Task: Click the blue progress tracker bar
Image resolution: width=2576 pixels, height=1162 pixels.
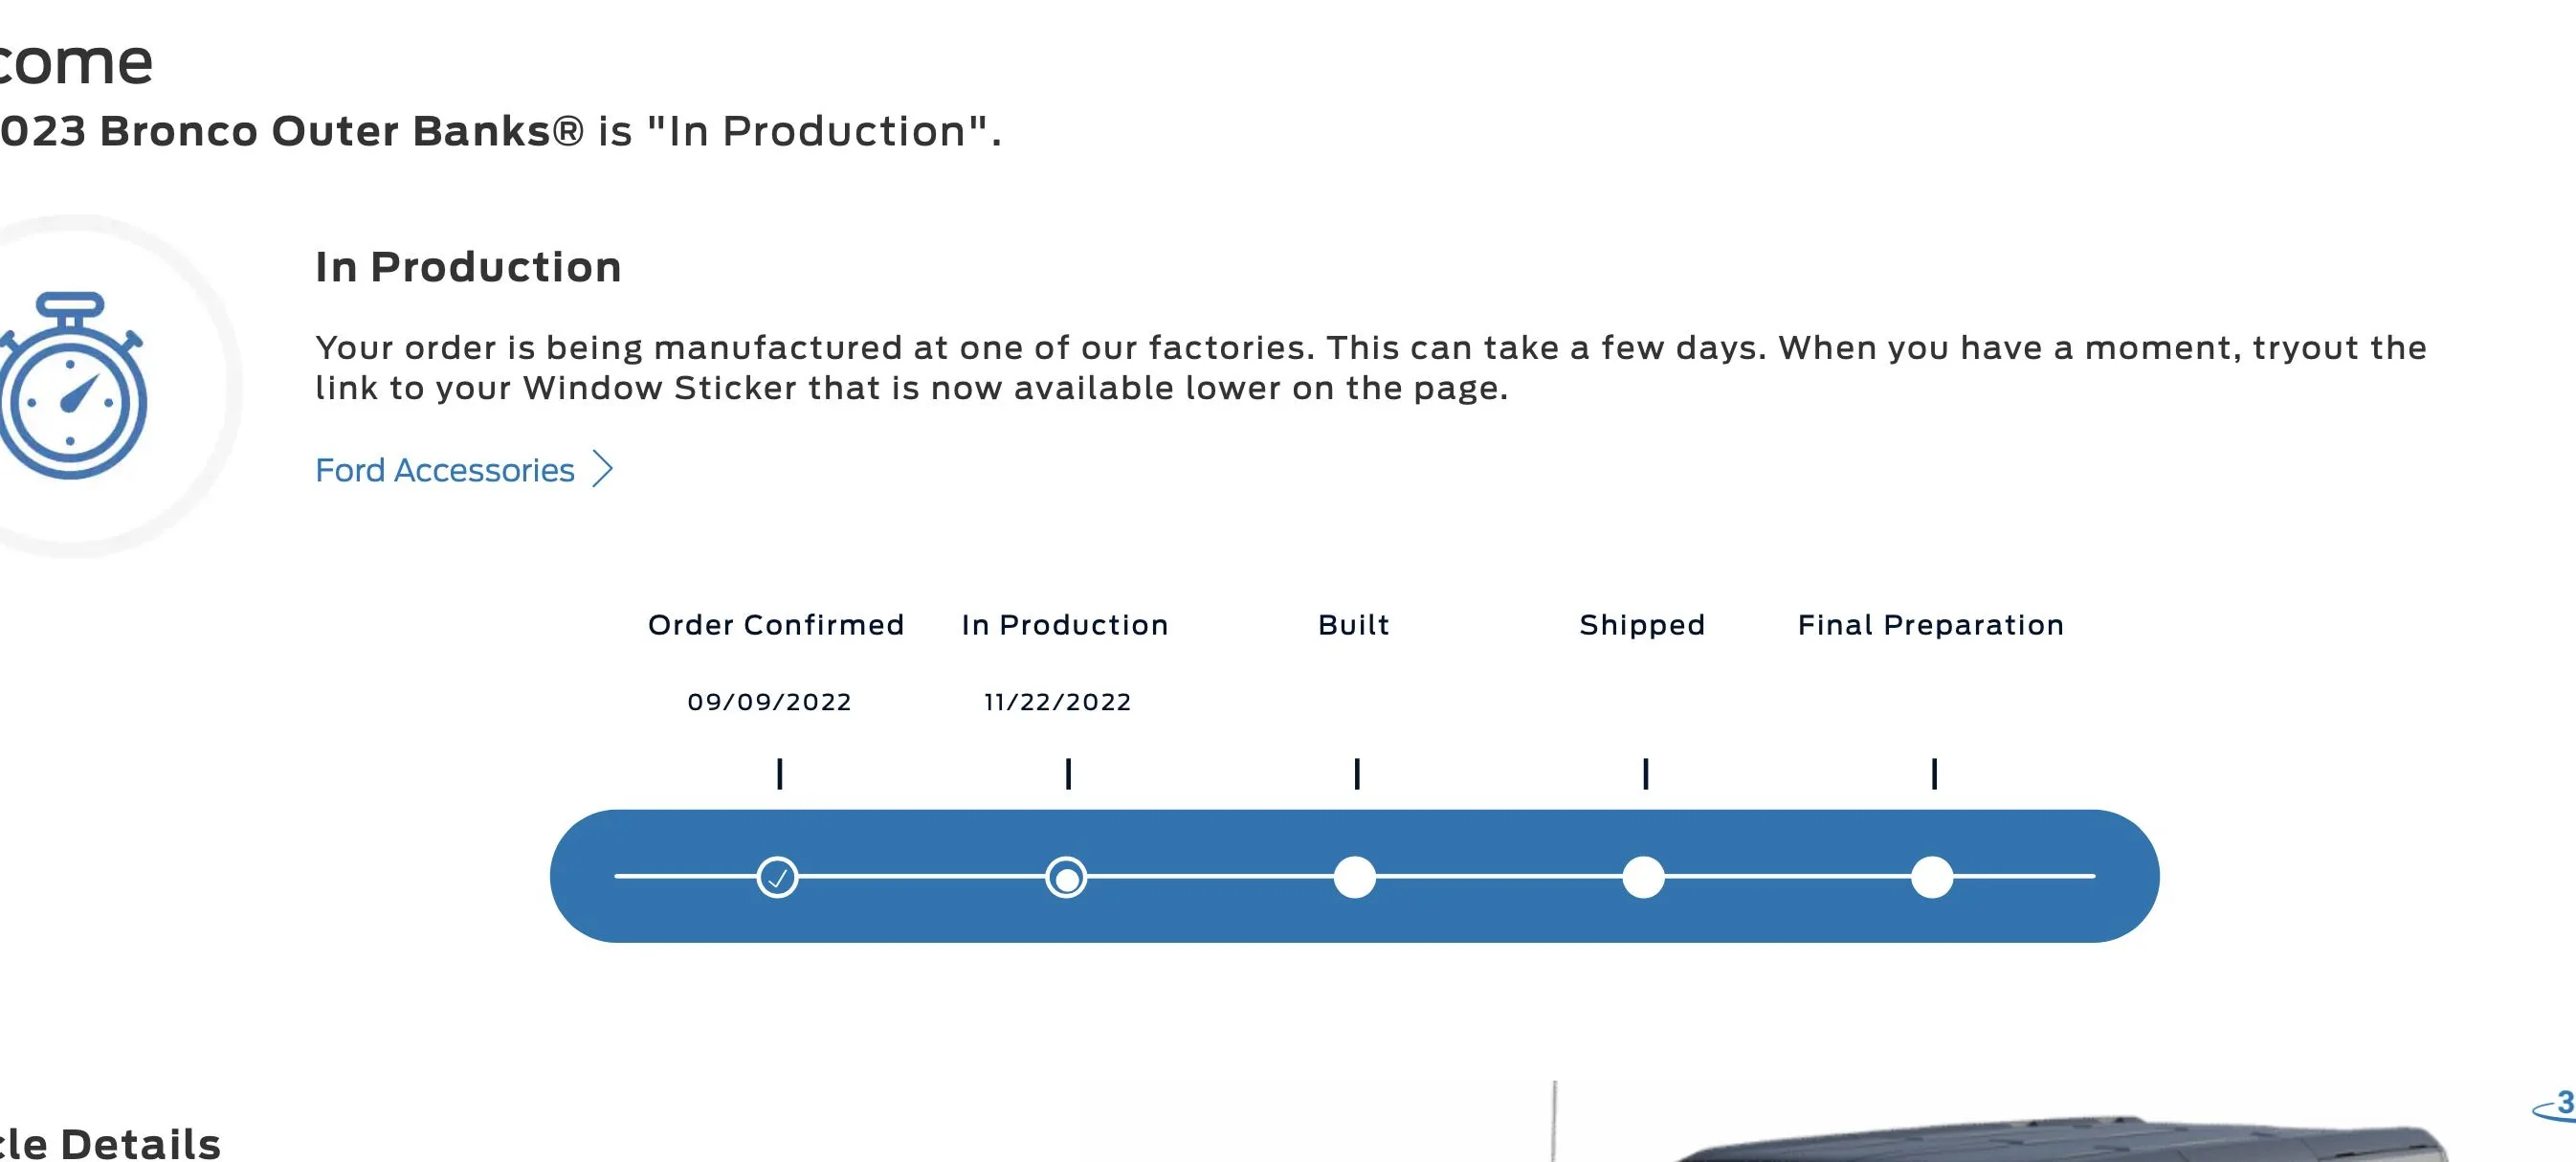Action: [x=1354, y=876]
